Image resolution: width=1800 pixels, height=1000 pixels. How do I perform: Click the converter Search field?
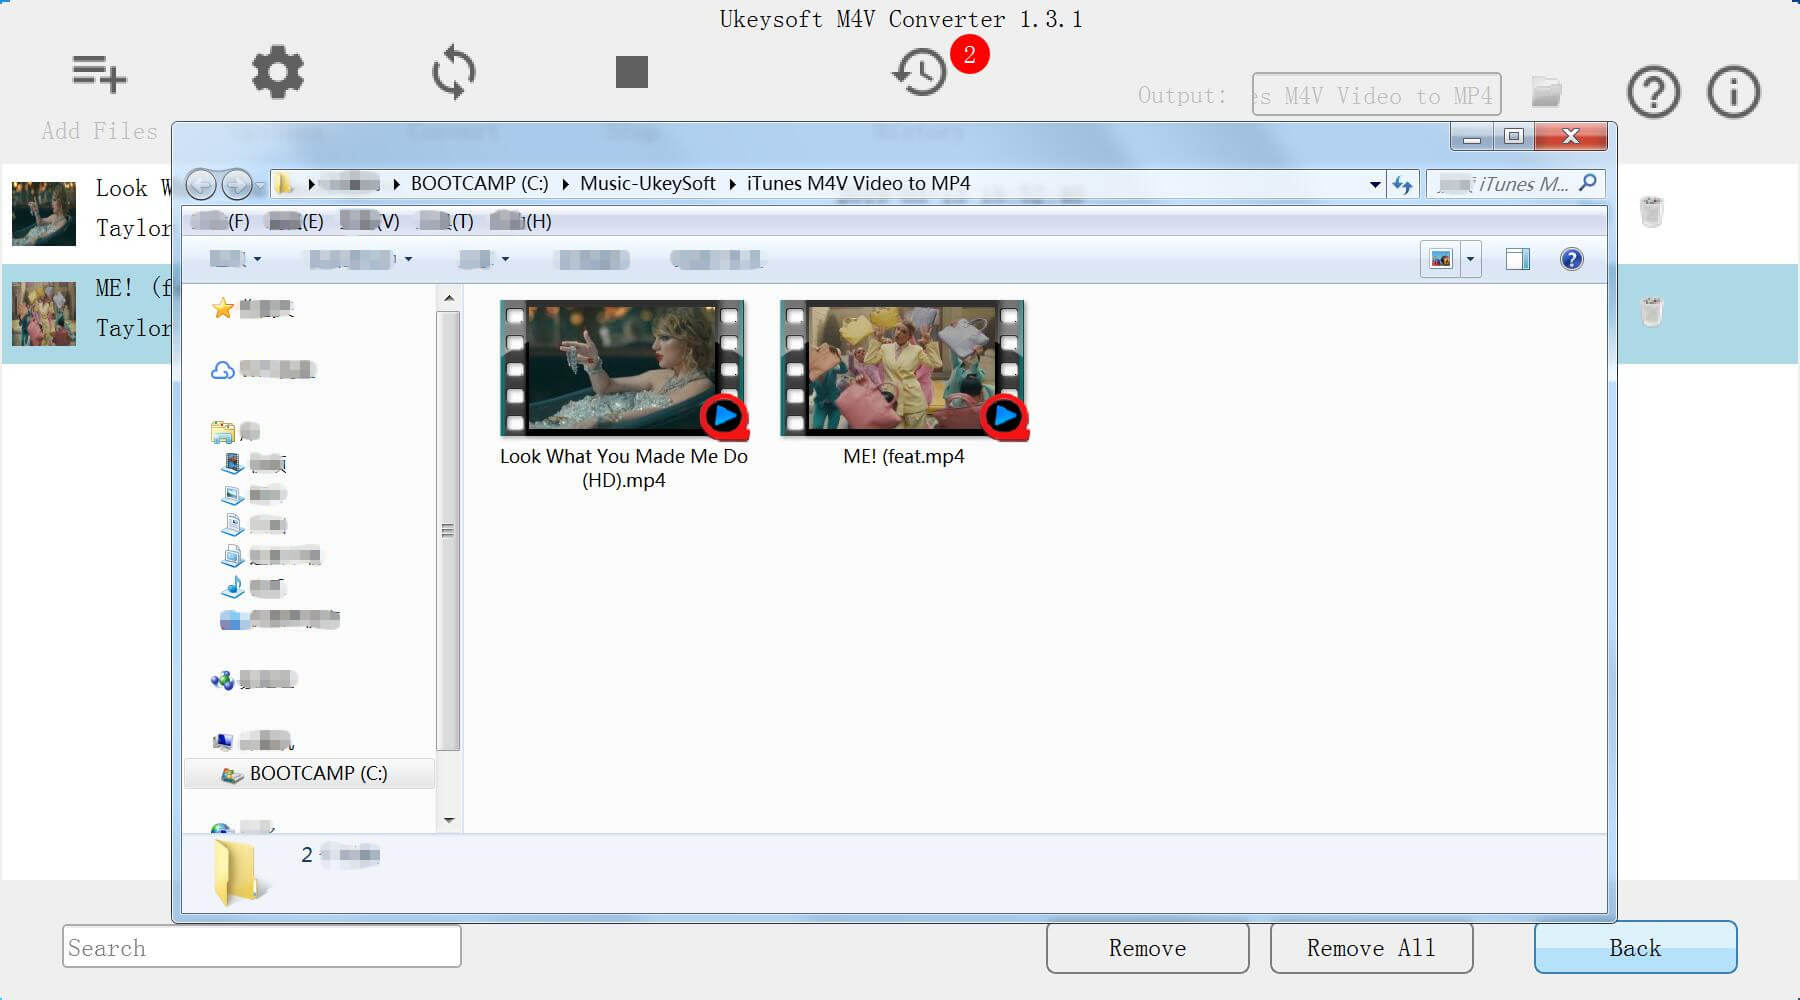coord(261,947)
